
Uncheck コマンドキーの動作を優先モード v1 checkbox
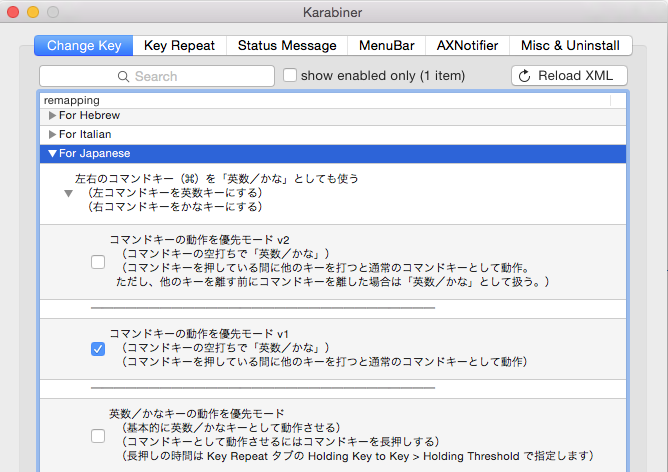(x=98, y=349)
